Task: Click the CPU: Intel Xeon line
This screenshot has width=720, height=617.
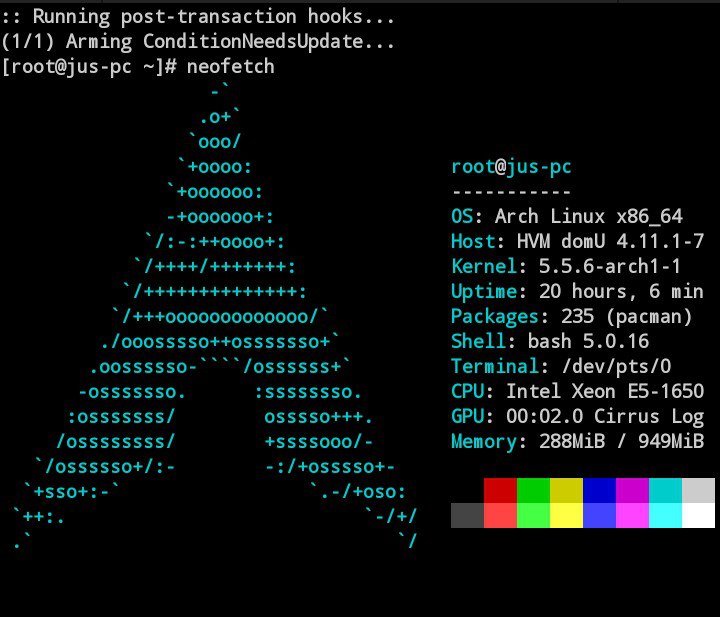Action: (578, 392)
